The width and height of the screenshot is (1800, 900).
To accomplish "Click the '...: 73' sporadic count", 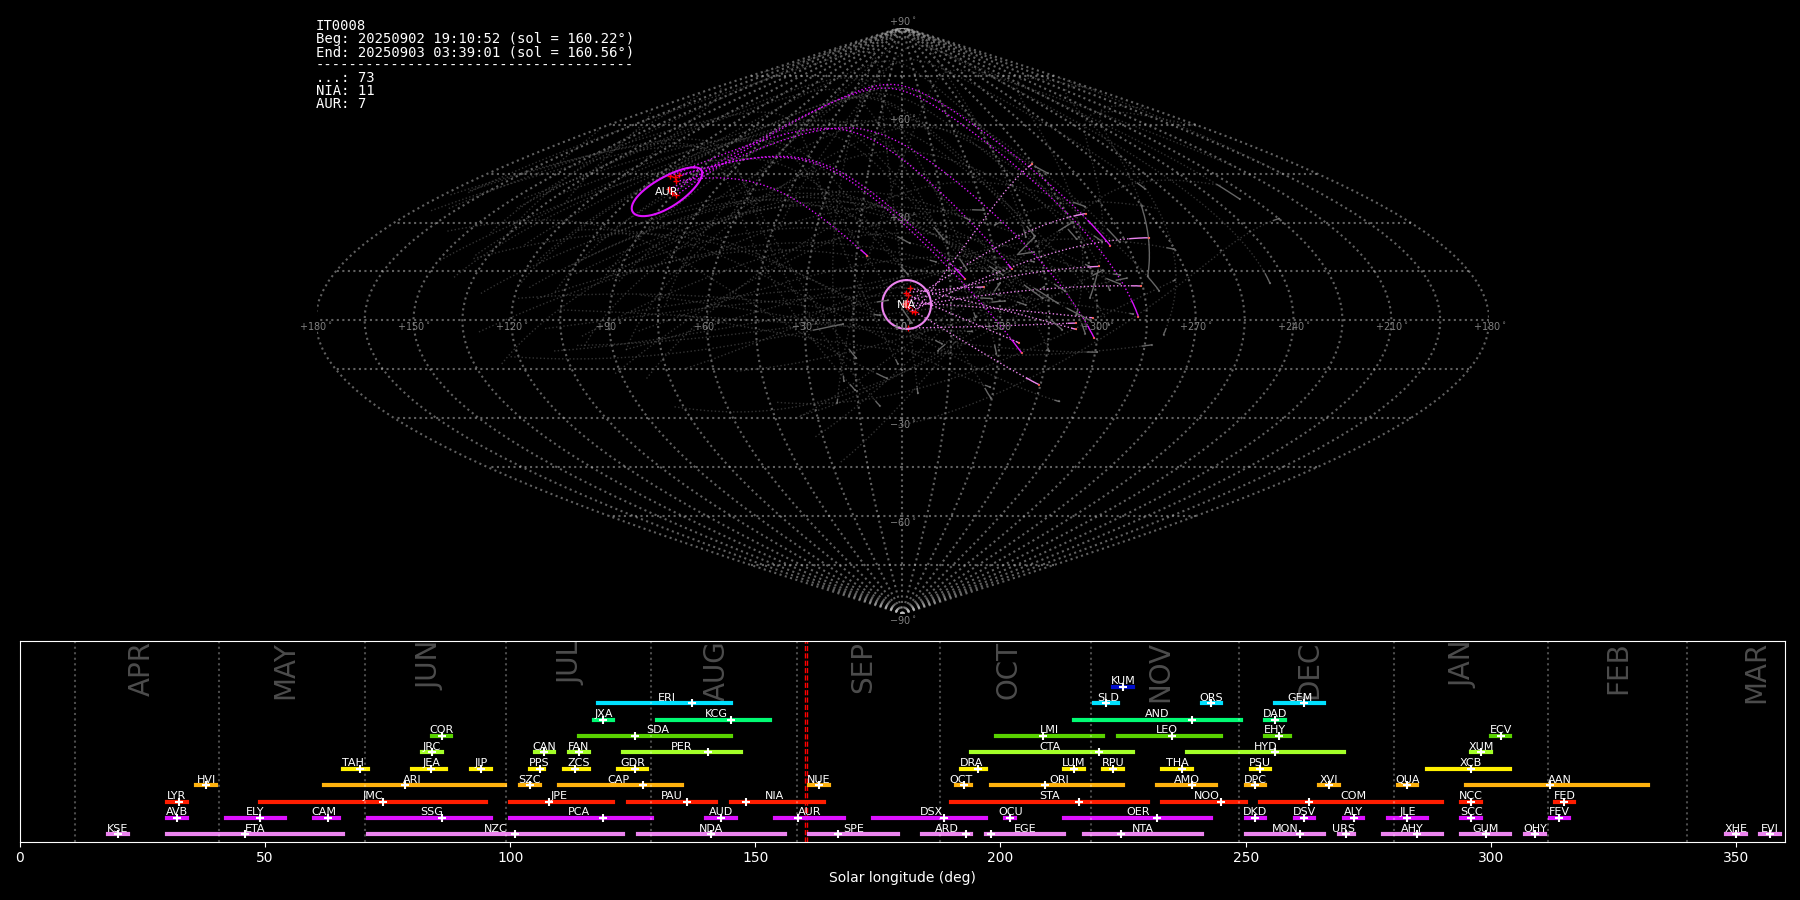I will coord(345,78).
